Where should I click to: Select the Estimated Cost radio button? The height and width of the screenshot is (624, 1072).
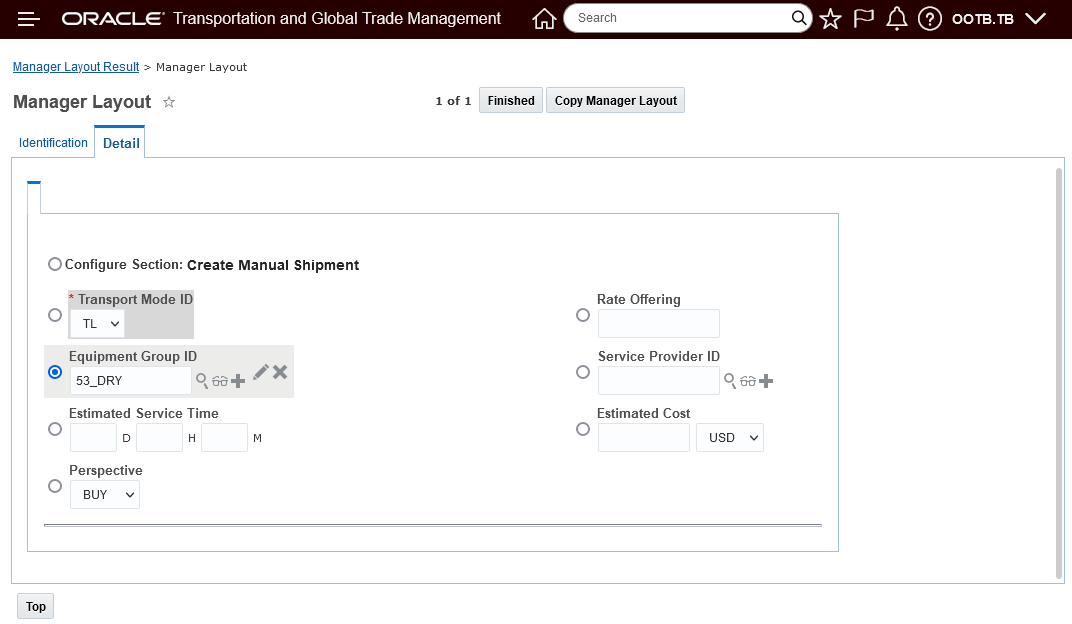click(583, 429)
